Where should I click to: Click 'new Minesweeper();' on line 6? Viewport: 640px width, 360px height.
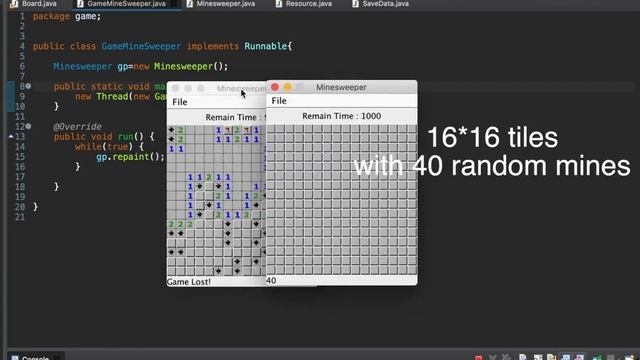(181, 66)
